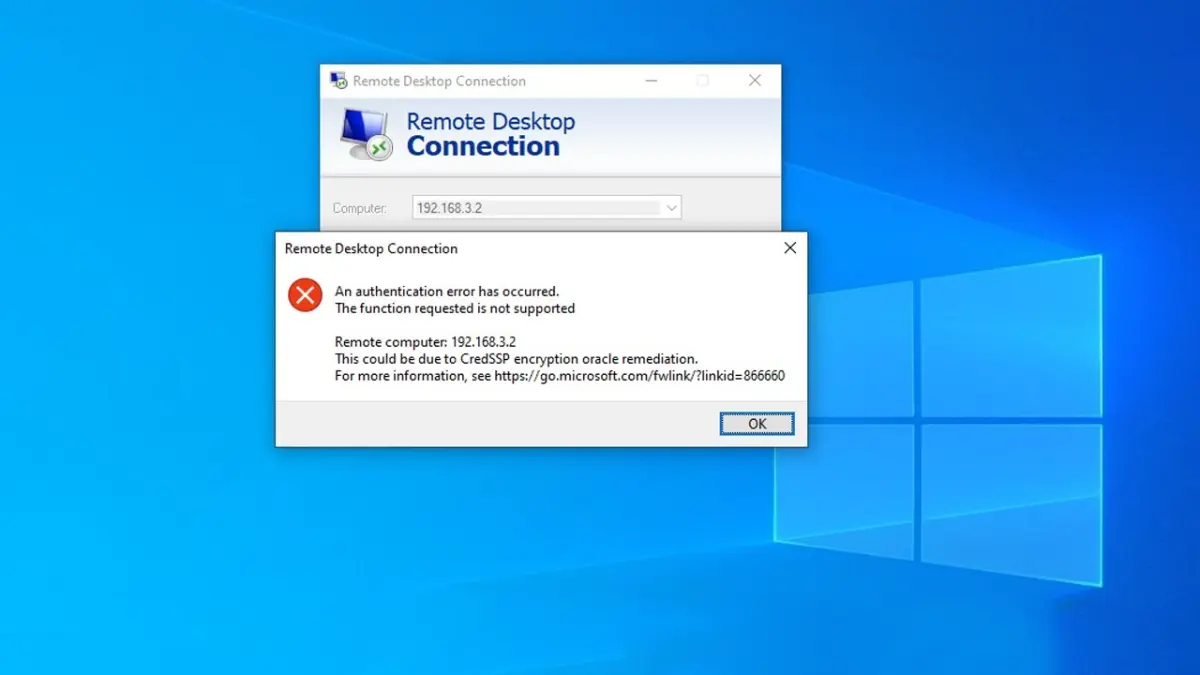Click the error dialog's title bar text

371,248
